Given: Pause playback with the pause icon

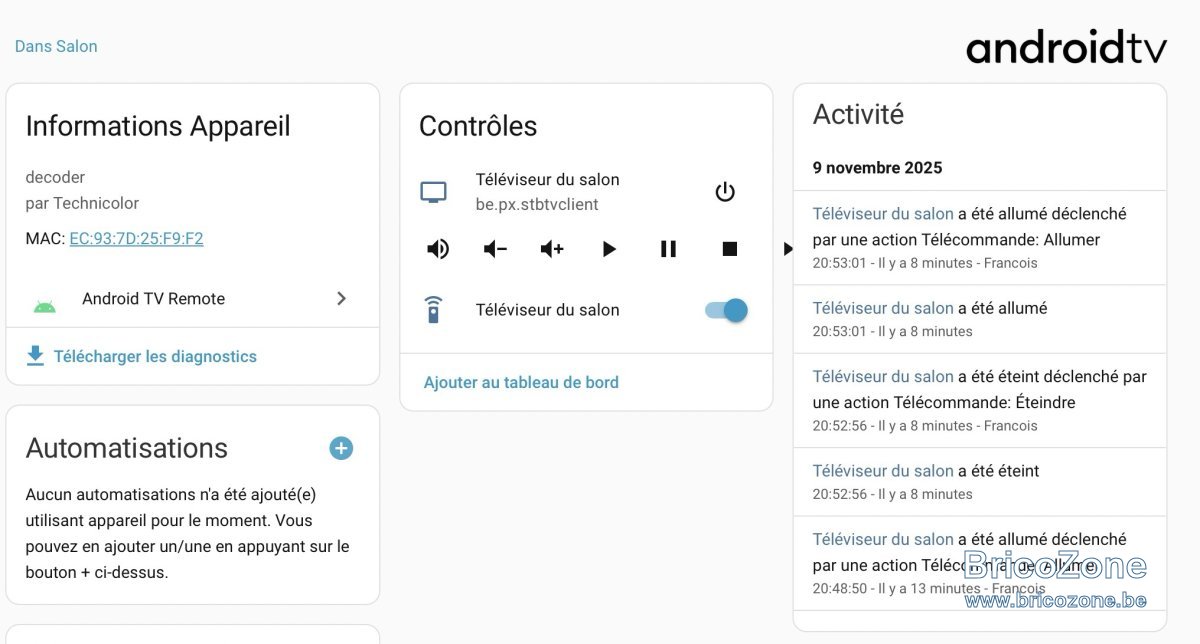Looking at the screenshot, I should click(x=669, y=249).
